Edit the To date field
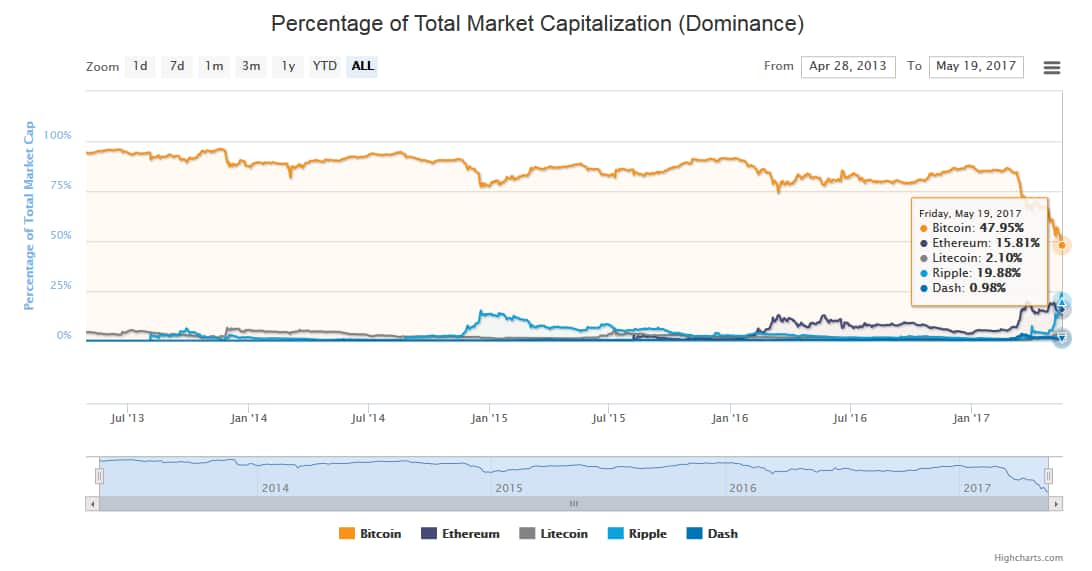This screenshot has height=571, width=1092. (976, 67)
